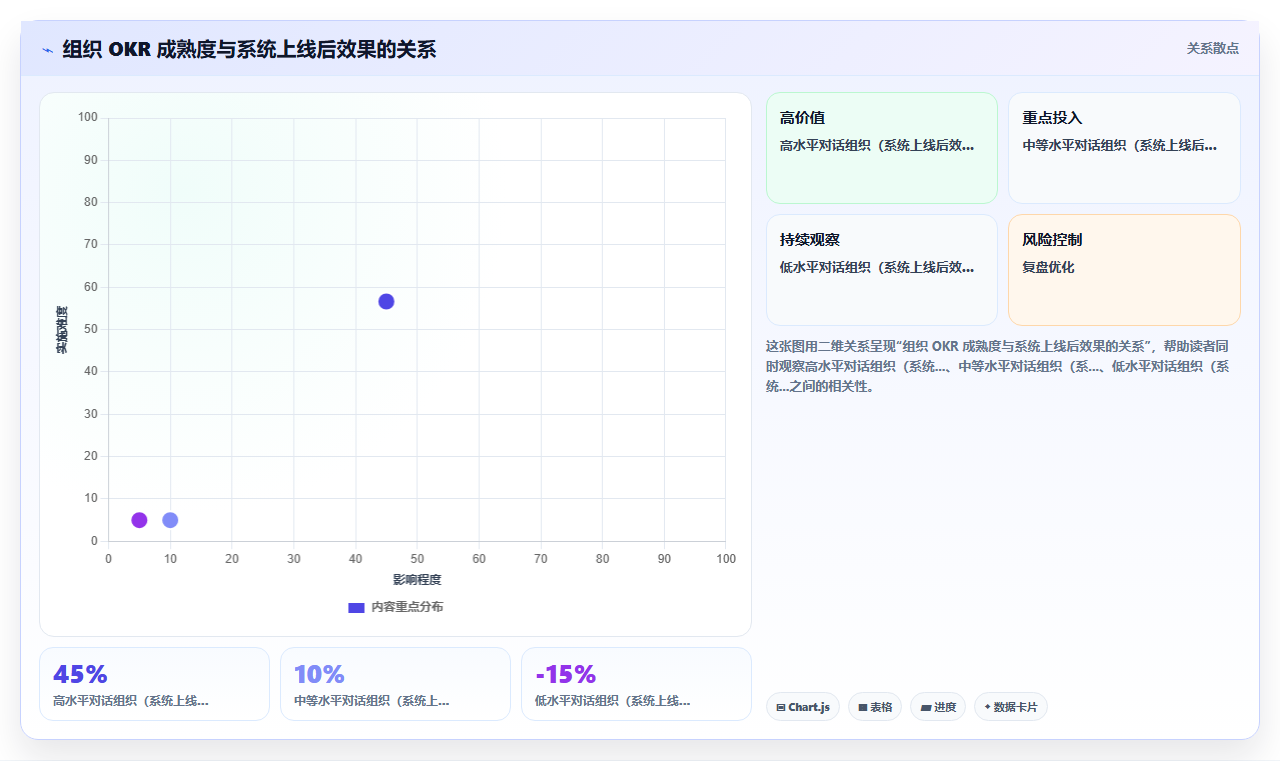Select the 表格 tag button

click(875, 707)
